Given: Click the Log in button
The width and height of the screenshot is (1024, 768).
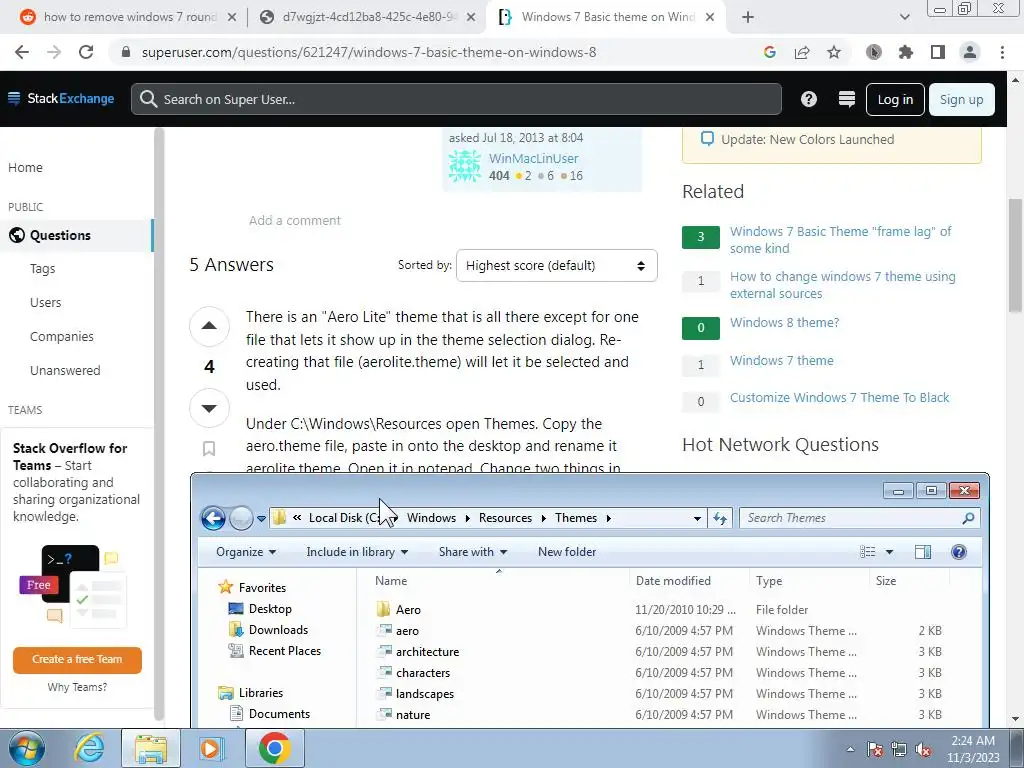Looking at the screenshot, I should (x=895, y=99).
